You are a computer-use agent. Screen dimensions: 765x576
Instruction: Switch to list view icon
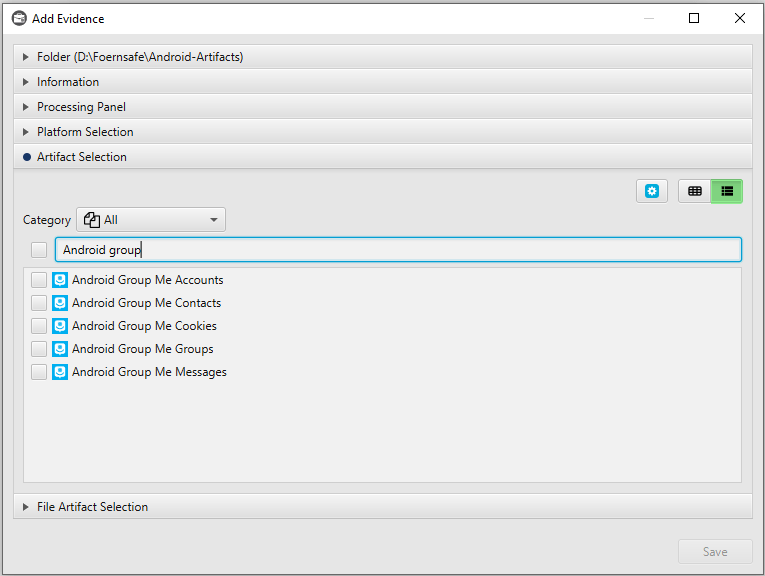(x=727, y=191)
